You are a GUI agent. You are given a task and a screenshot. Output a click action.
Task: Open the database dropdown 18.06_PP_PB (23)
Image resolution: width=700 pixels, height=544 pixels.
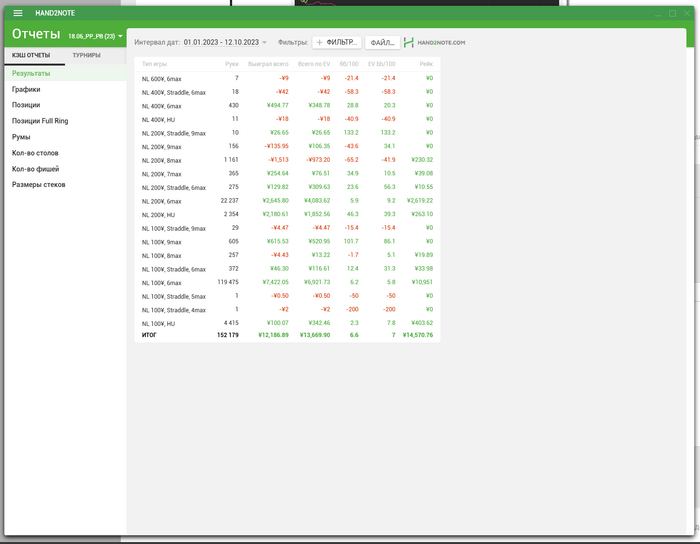[x=95, y=36]
